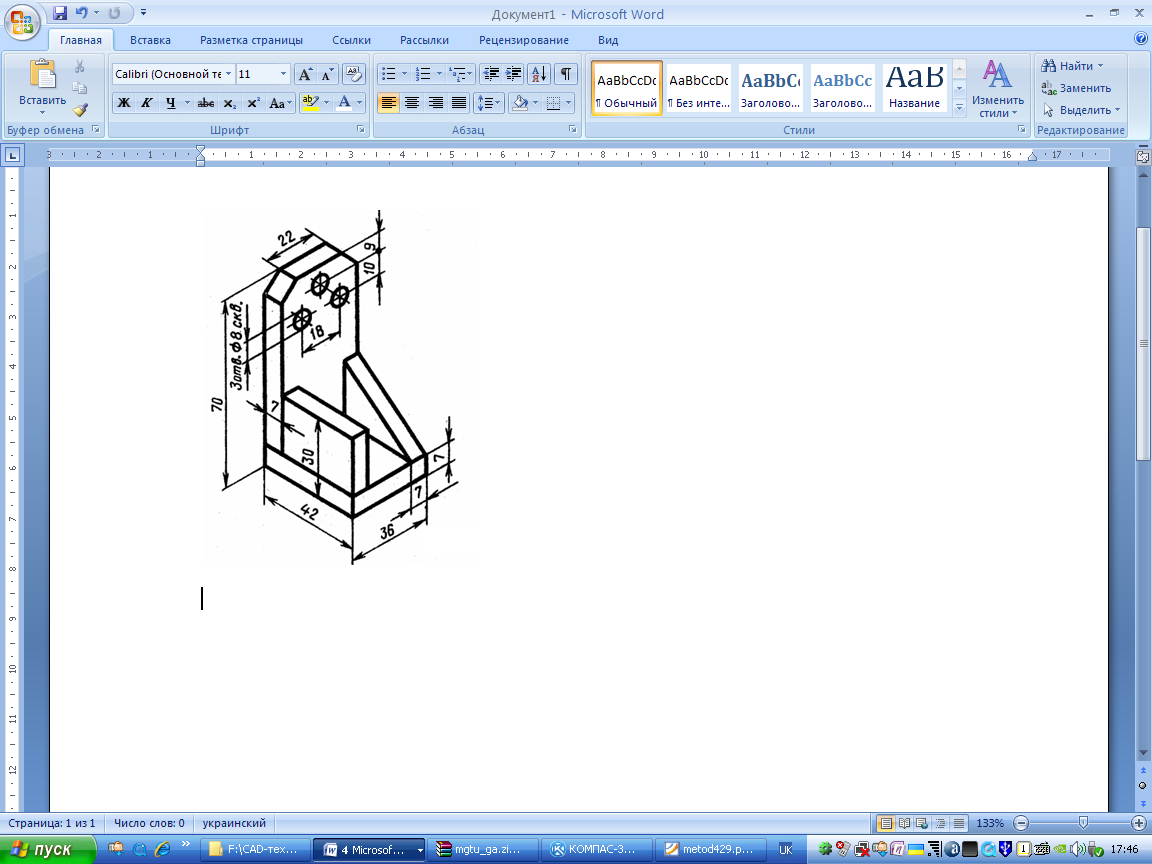Switch to the Ссылки tab
The height and width of the screenshot is (864, 1152).
coord(351,40)
